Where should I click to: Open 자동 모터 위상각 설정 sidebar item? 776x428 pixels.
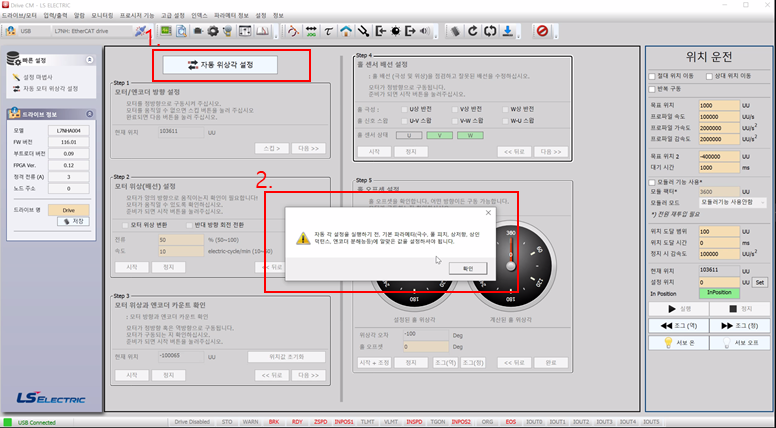pyautogui.click(x=50, y=89)
